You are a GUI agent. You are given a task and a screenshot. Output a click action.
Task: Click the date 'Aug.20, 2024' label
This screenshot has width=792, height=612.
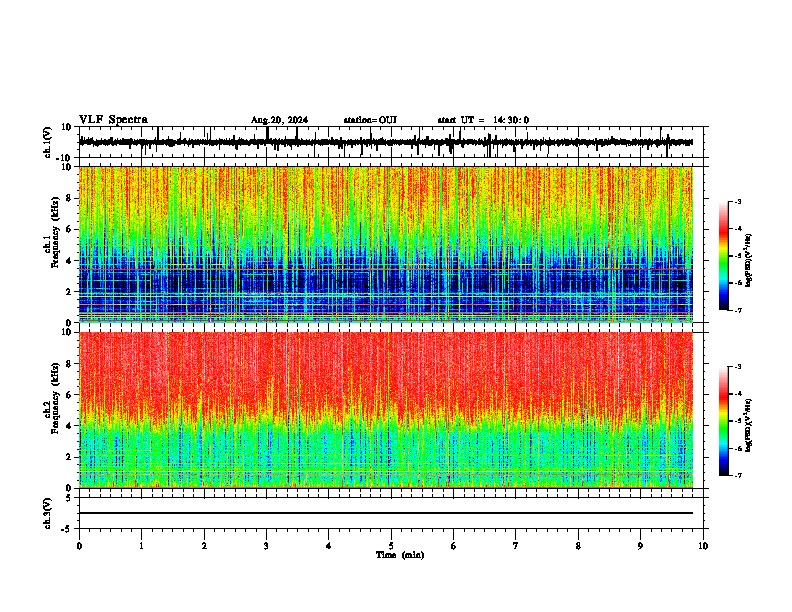click(x=279, y=120)
